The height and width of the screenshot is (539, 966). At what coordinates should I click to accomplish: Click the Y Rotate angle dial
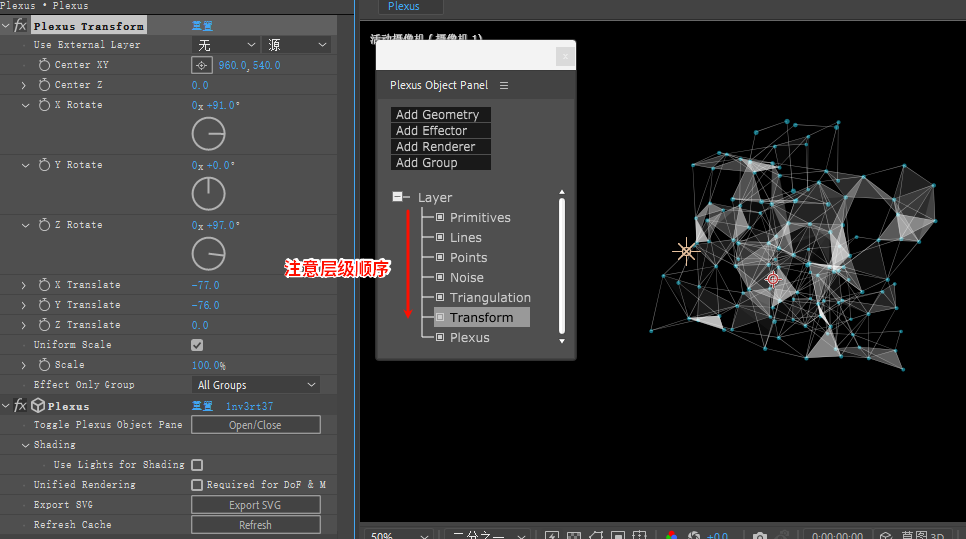point(208,193)
